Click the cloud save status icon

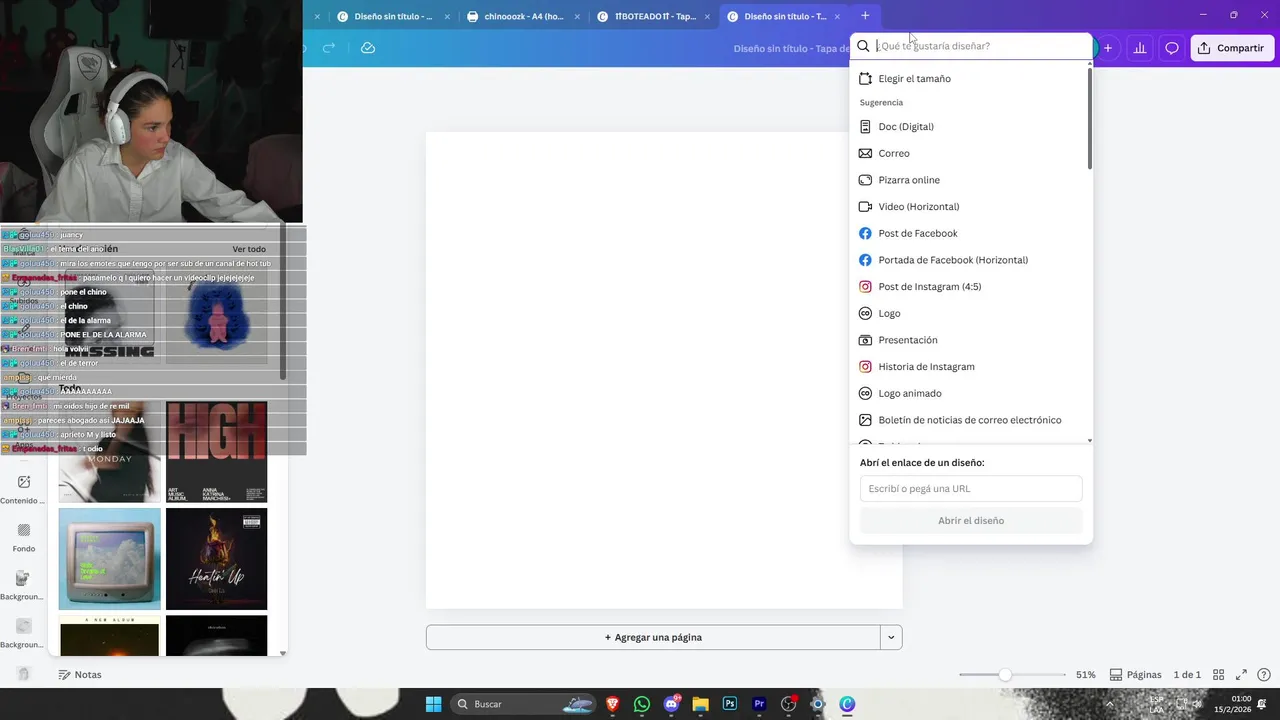(368, 48)
